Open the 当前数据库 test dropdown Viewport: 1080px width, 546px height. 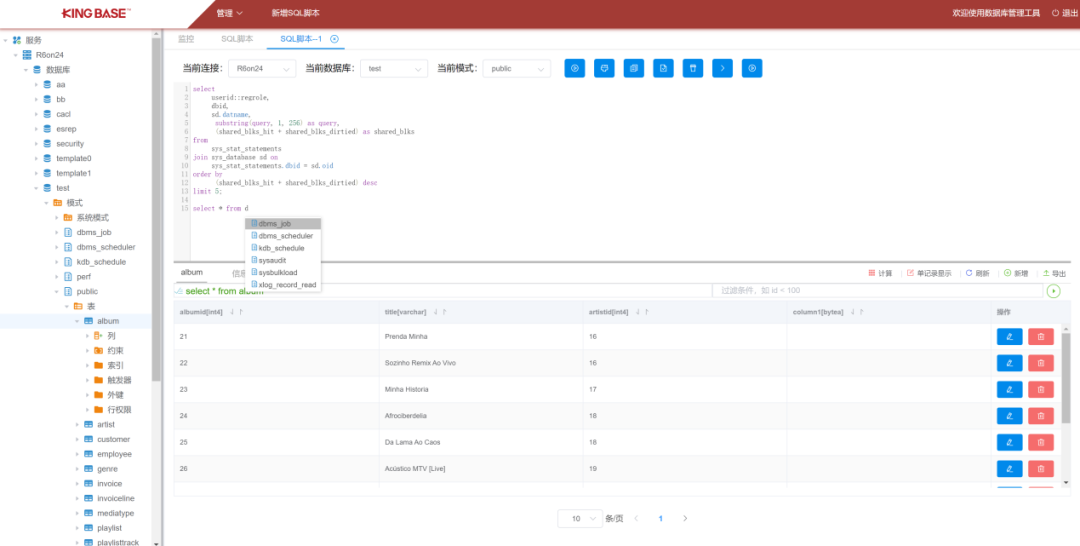[x=394, y=68]
